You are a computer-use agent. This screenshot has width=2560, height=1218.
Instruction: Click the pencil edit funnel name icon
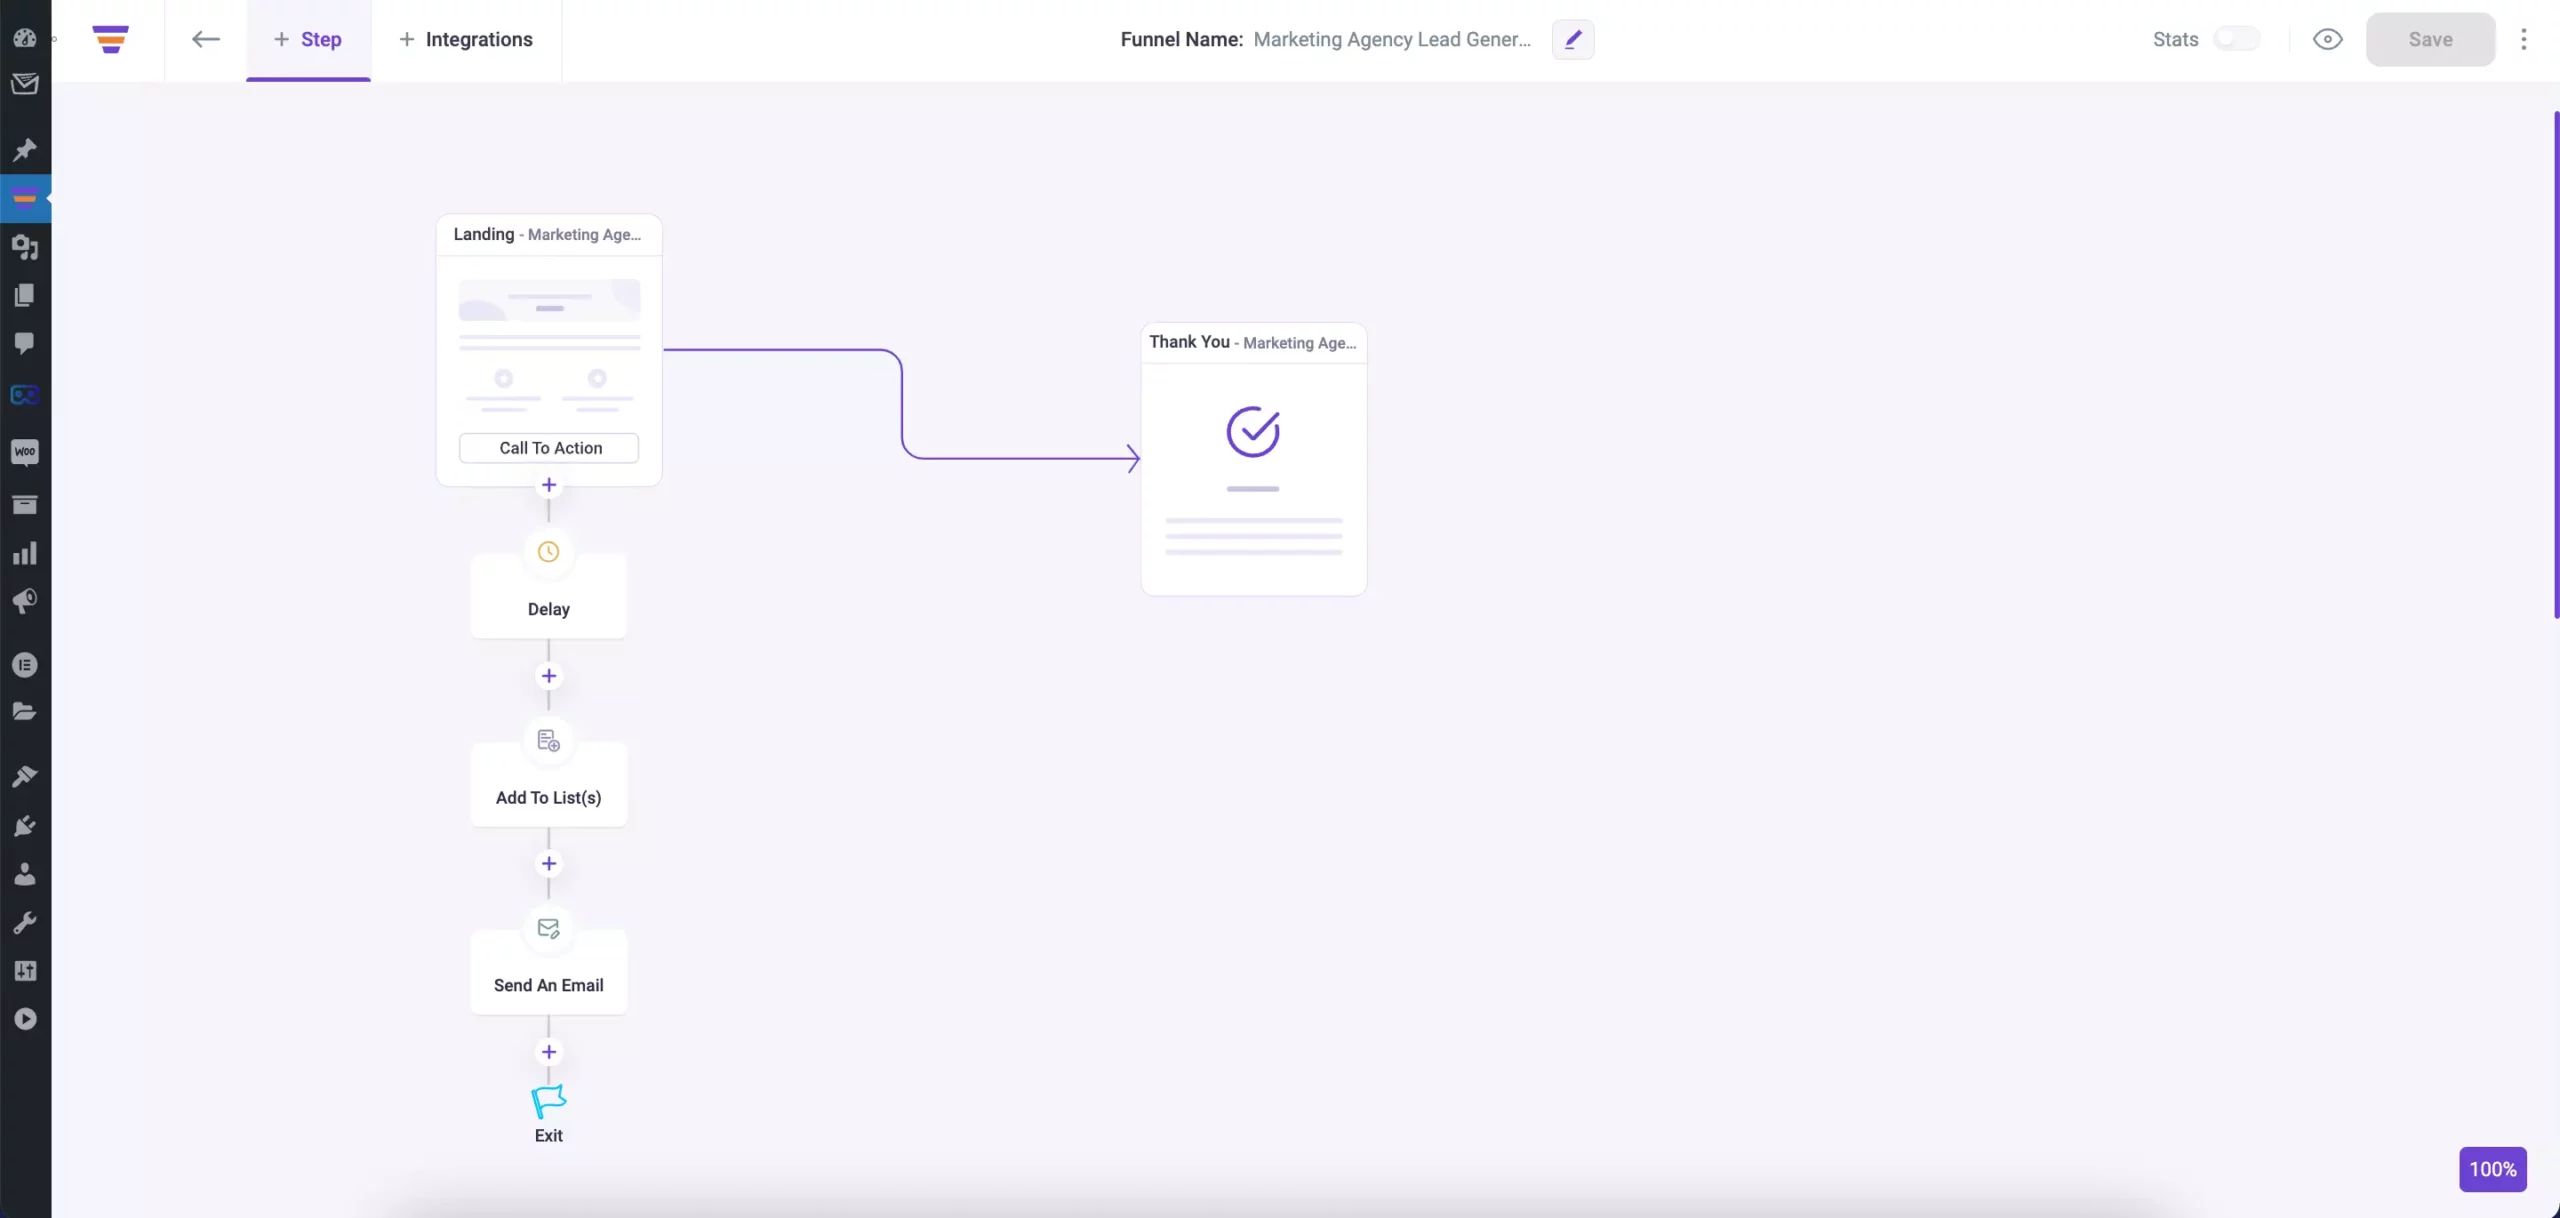click(1572, 39)
